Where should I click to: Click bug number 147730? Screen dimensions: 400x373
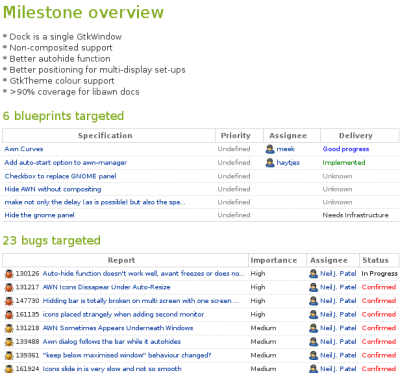(27, 301)
